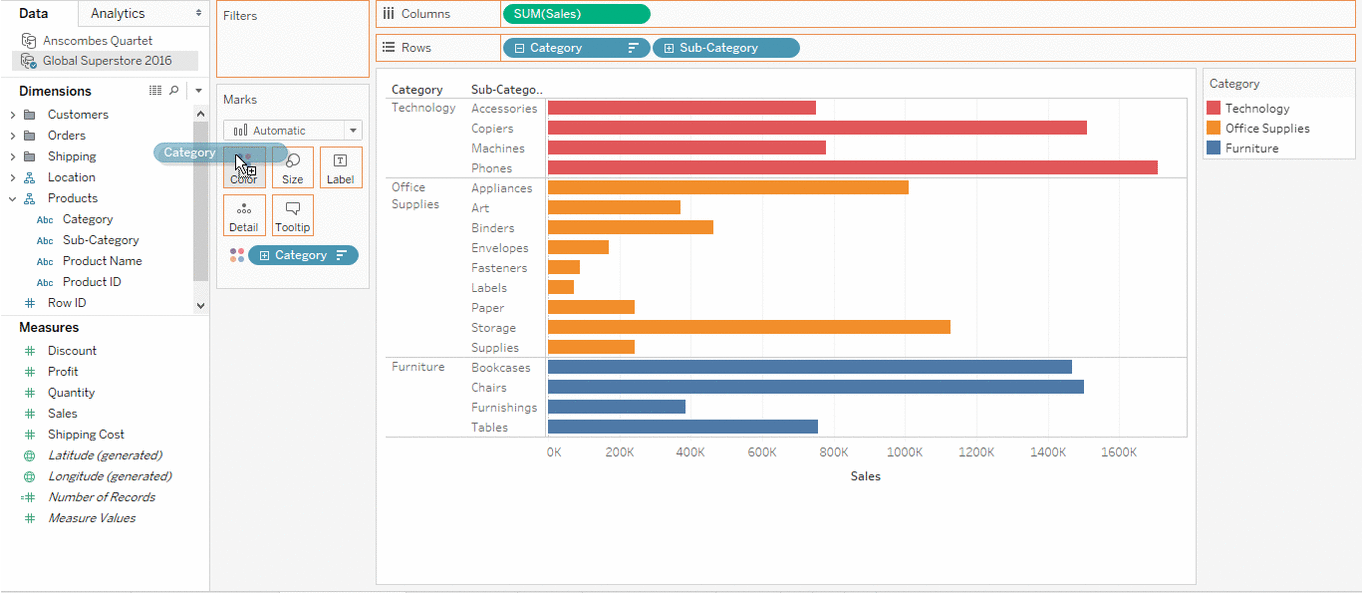Click the view data grid icon beside Dimensions

point(155,90)
